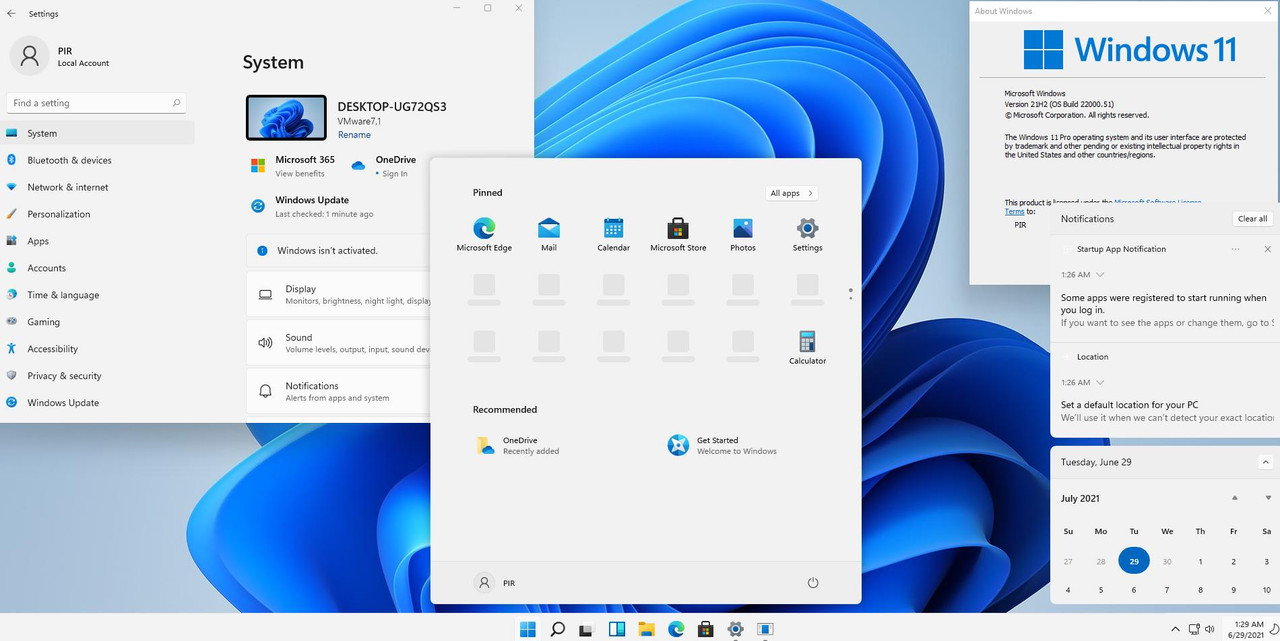Go to Windows Update in sidebar
Image resolution: width=1280 pixels, height=641 pixels.
pyautogui.click(x=98, y=403)
